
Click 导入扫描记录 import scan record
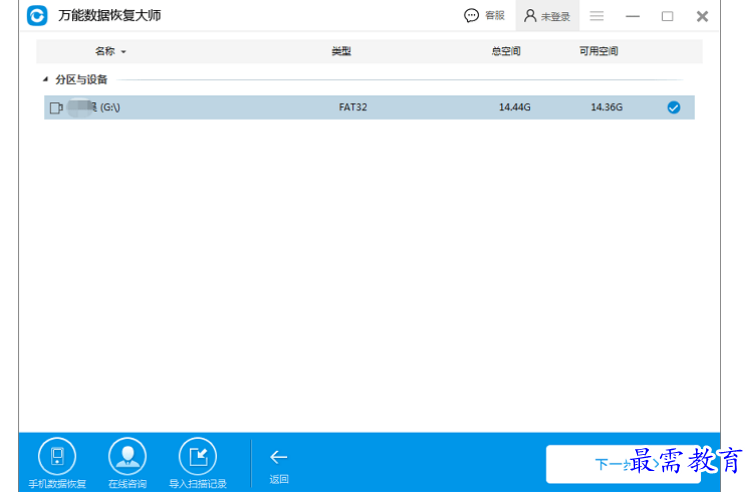(x=197, y=463)
